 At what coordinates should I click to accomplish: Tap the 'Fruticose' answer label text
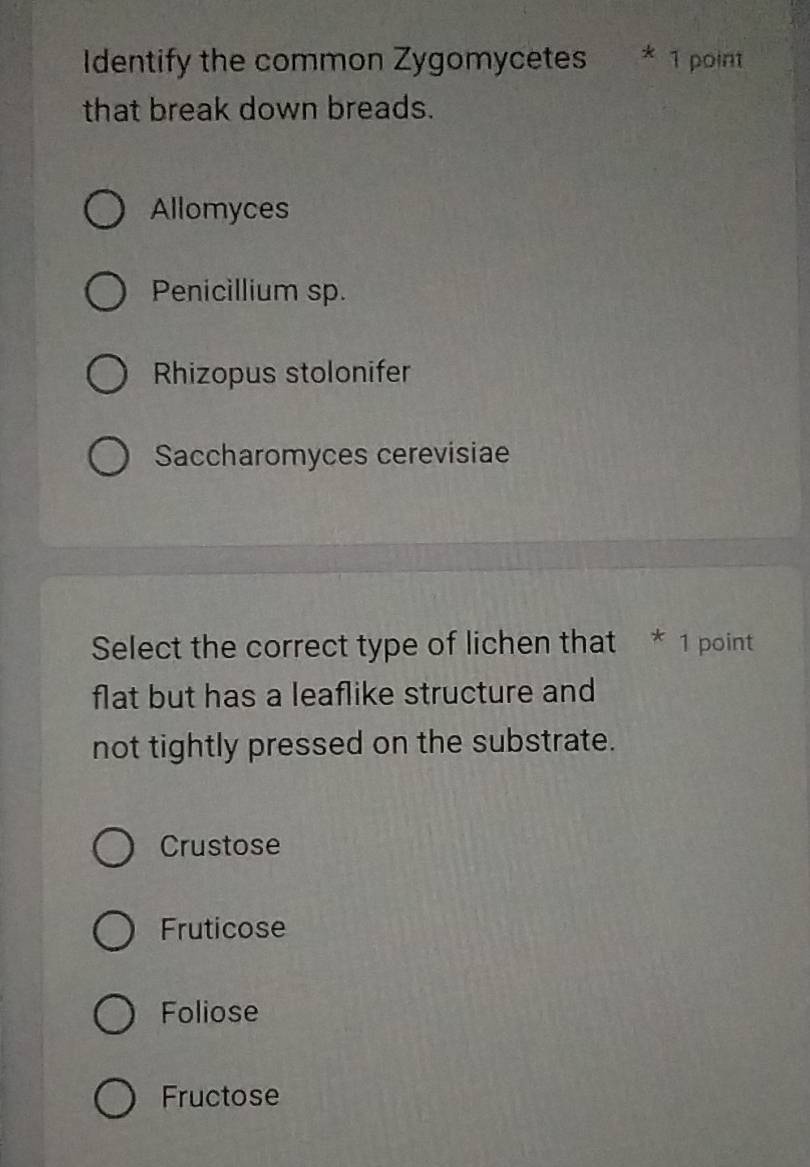pyautogui.click(x=223, y=929)
